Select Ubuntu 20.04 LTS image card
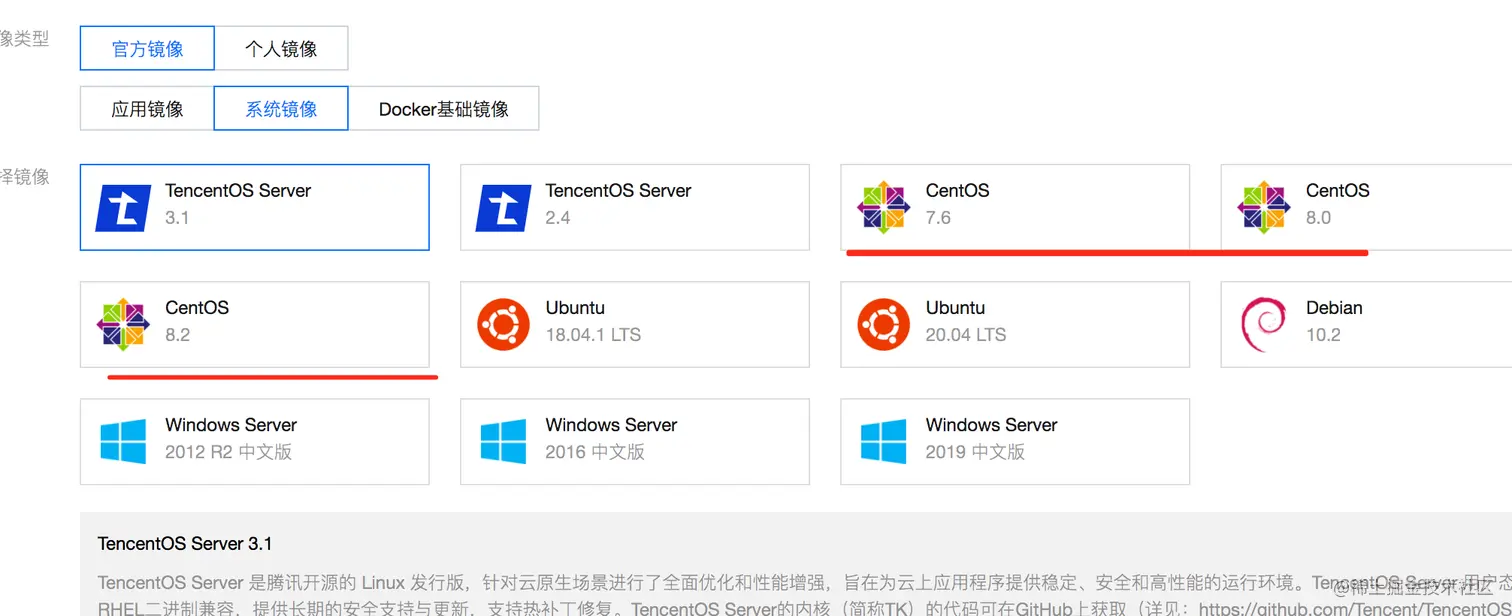Image resolution: width=1512 pixels, height=616 pixels. 1015,324
